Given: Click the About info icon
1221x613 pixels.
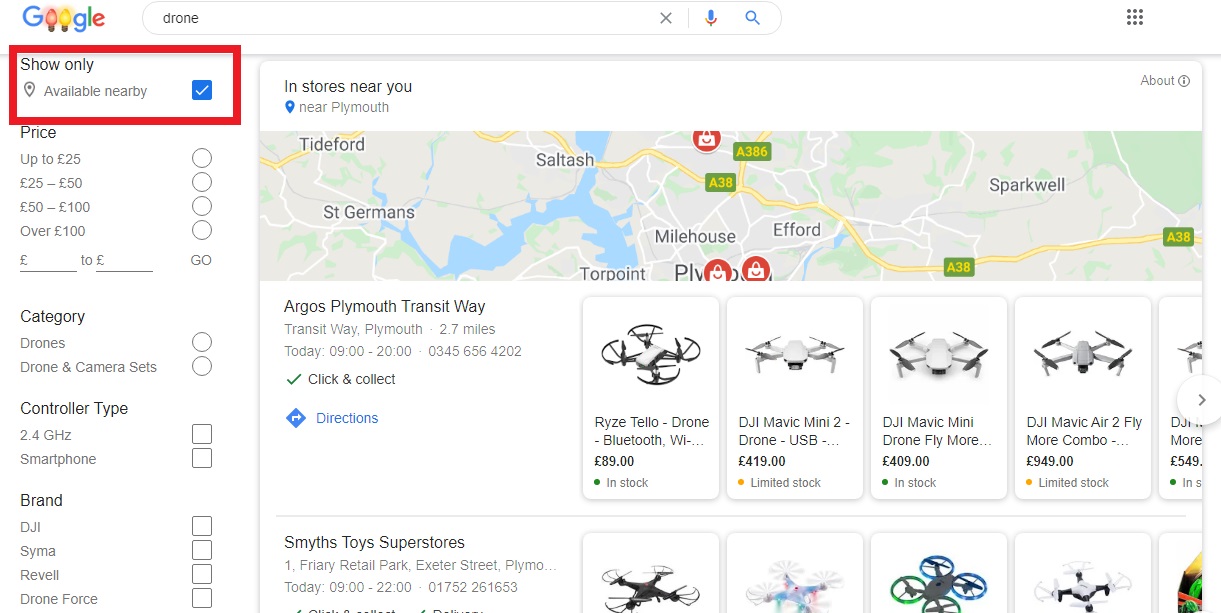Looking at the screenshot, I should [x=1184, y=81].
